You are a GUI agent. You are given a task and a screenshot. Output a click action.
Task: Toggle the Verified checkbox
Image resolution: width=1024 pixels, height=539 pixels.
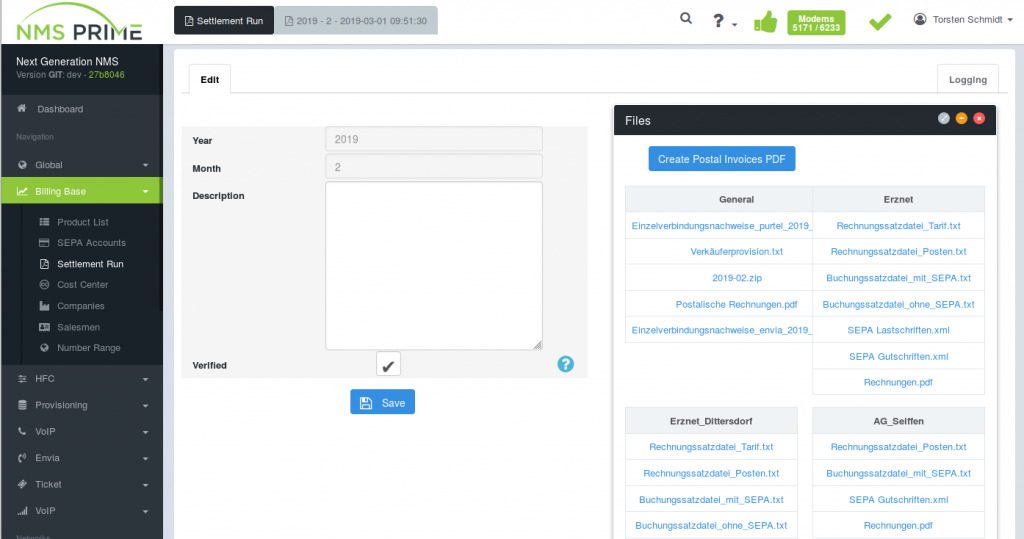point(388,365)
